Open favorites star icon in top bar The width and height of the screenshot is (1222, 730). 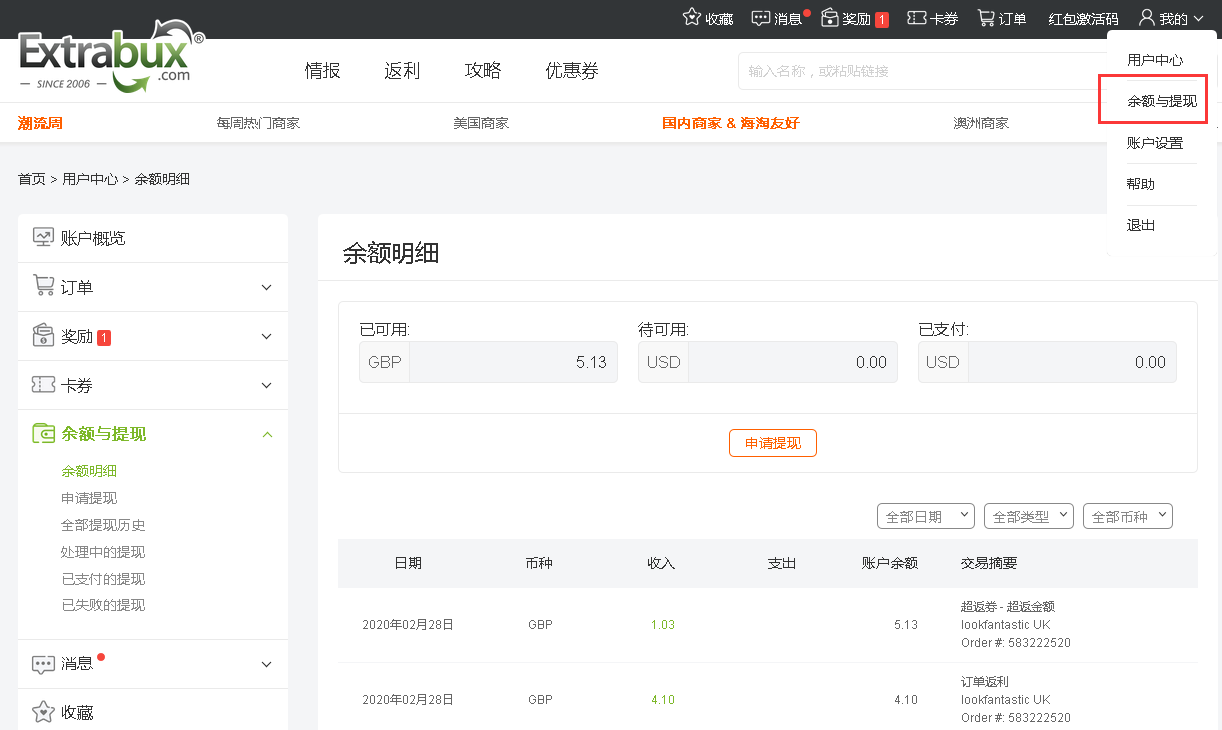pyautogui.click(x=691, y=18)
